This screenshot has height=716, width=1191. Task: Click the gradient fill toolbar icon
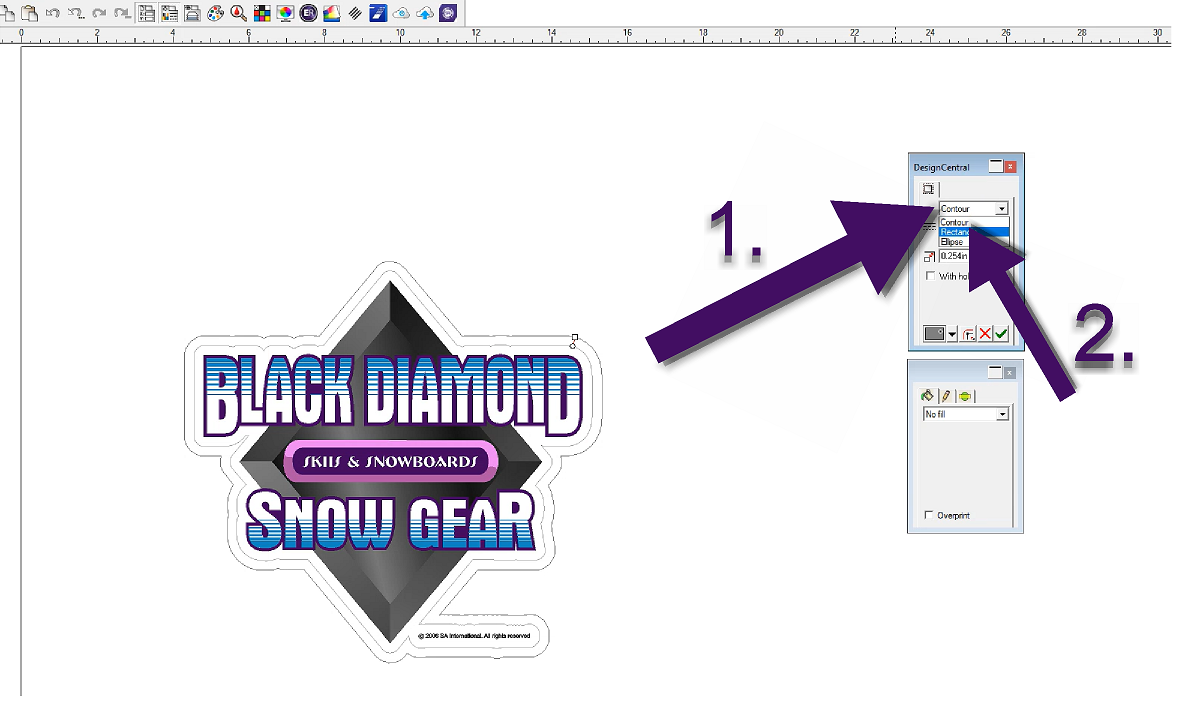click(x=331, y=13)
